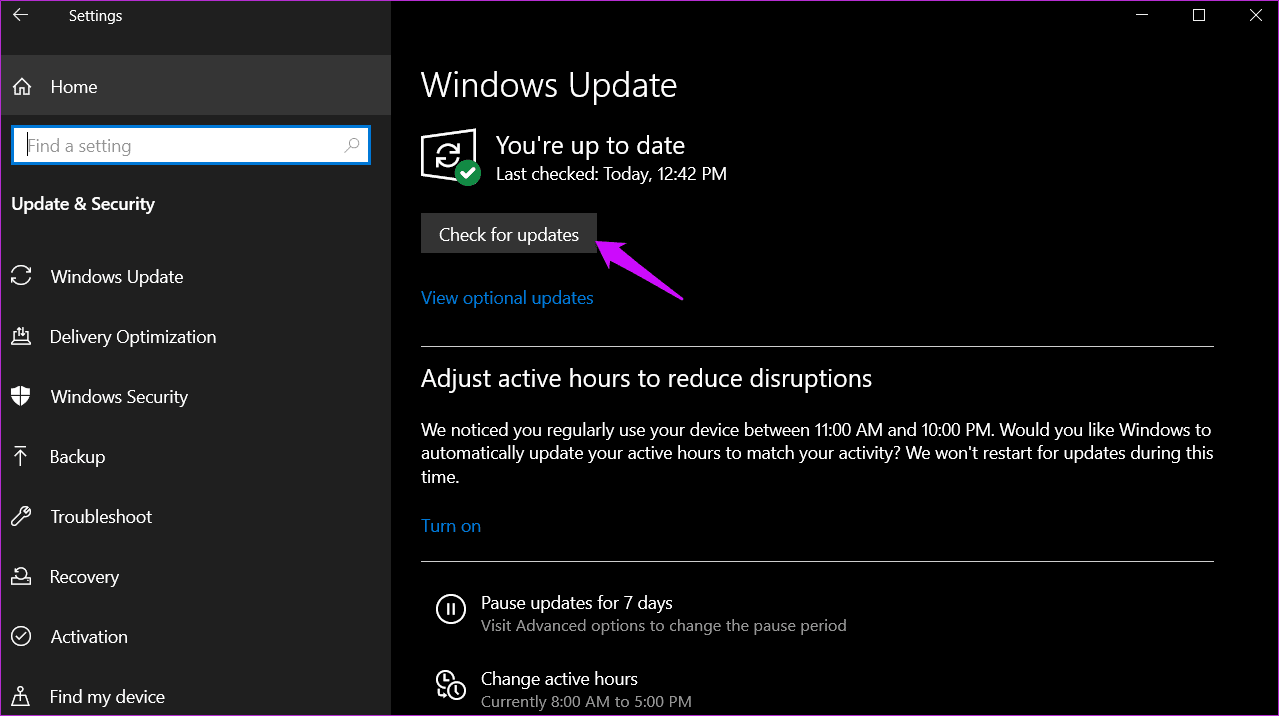The width and height of the screenshot is (1279, 716).
Task: Click the Home house icon
Action: (22, 87)
